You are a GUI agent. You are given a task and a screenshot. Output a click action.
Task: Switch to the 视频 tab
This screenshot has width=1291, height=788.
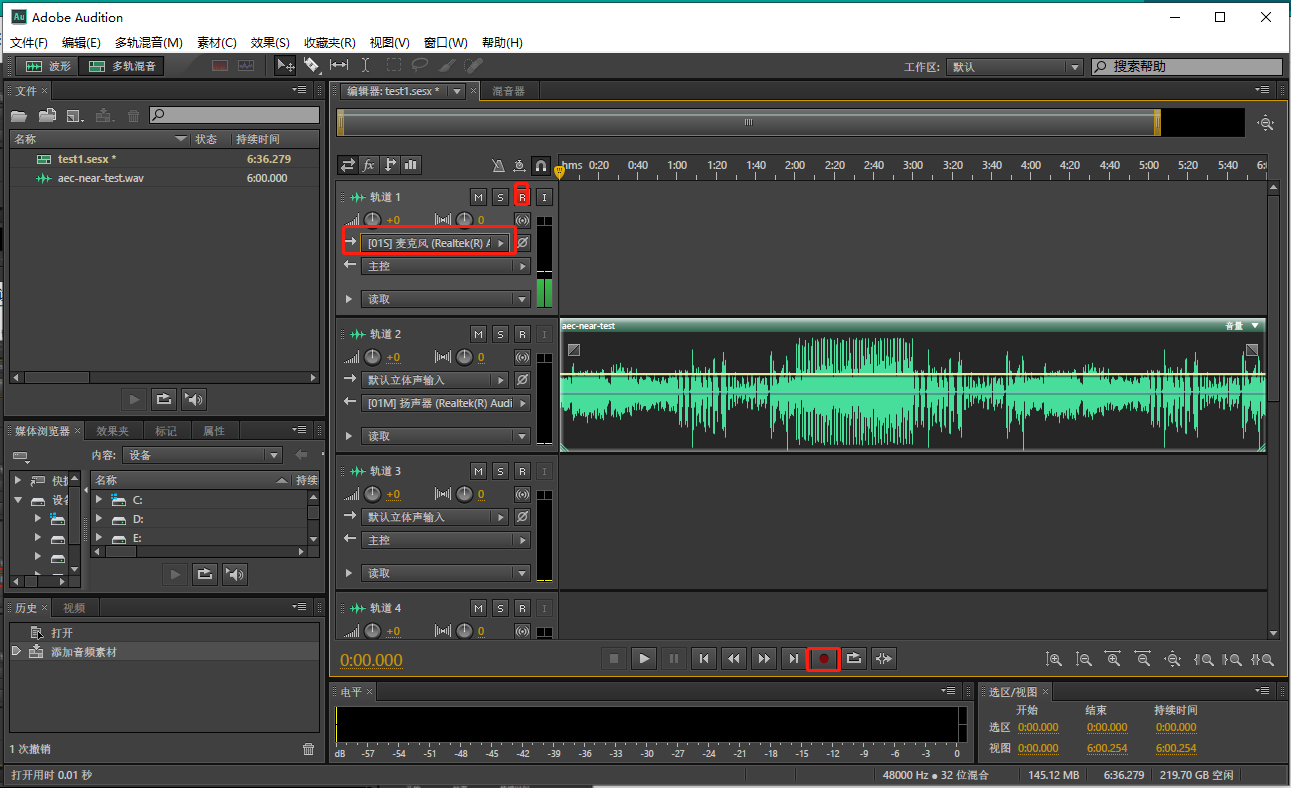pyautogui.click(x=74, y=608)
